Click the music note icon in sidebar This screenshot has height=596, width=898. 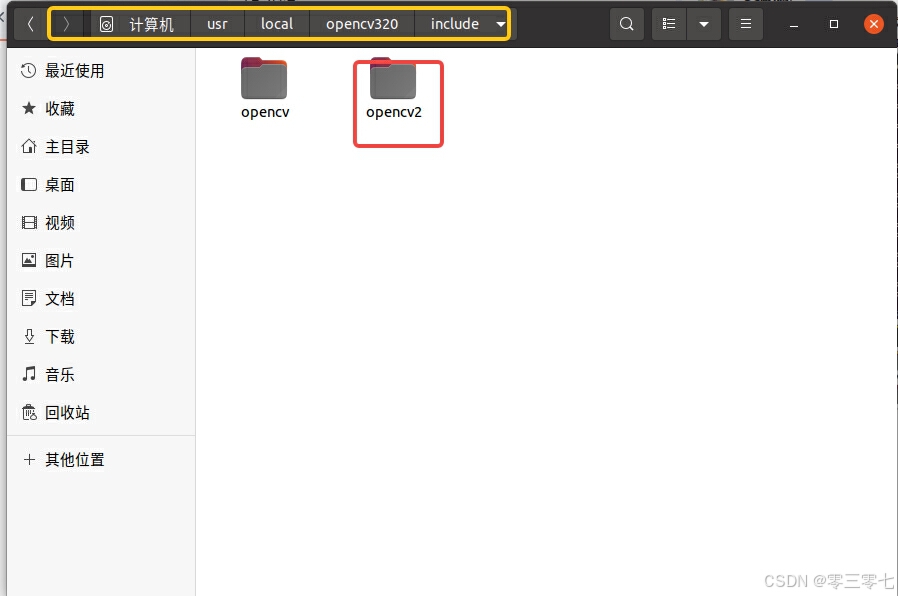tap(29, 374)
